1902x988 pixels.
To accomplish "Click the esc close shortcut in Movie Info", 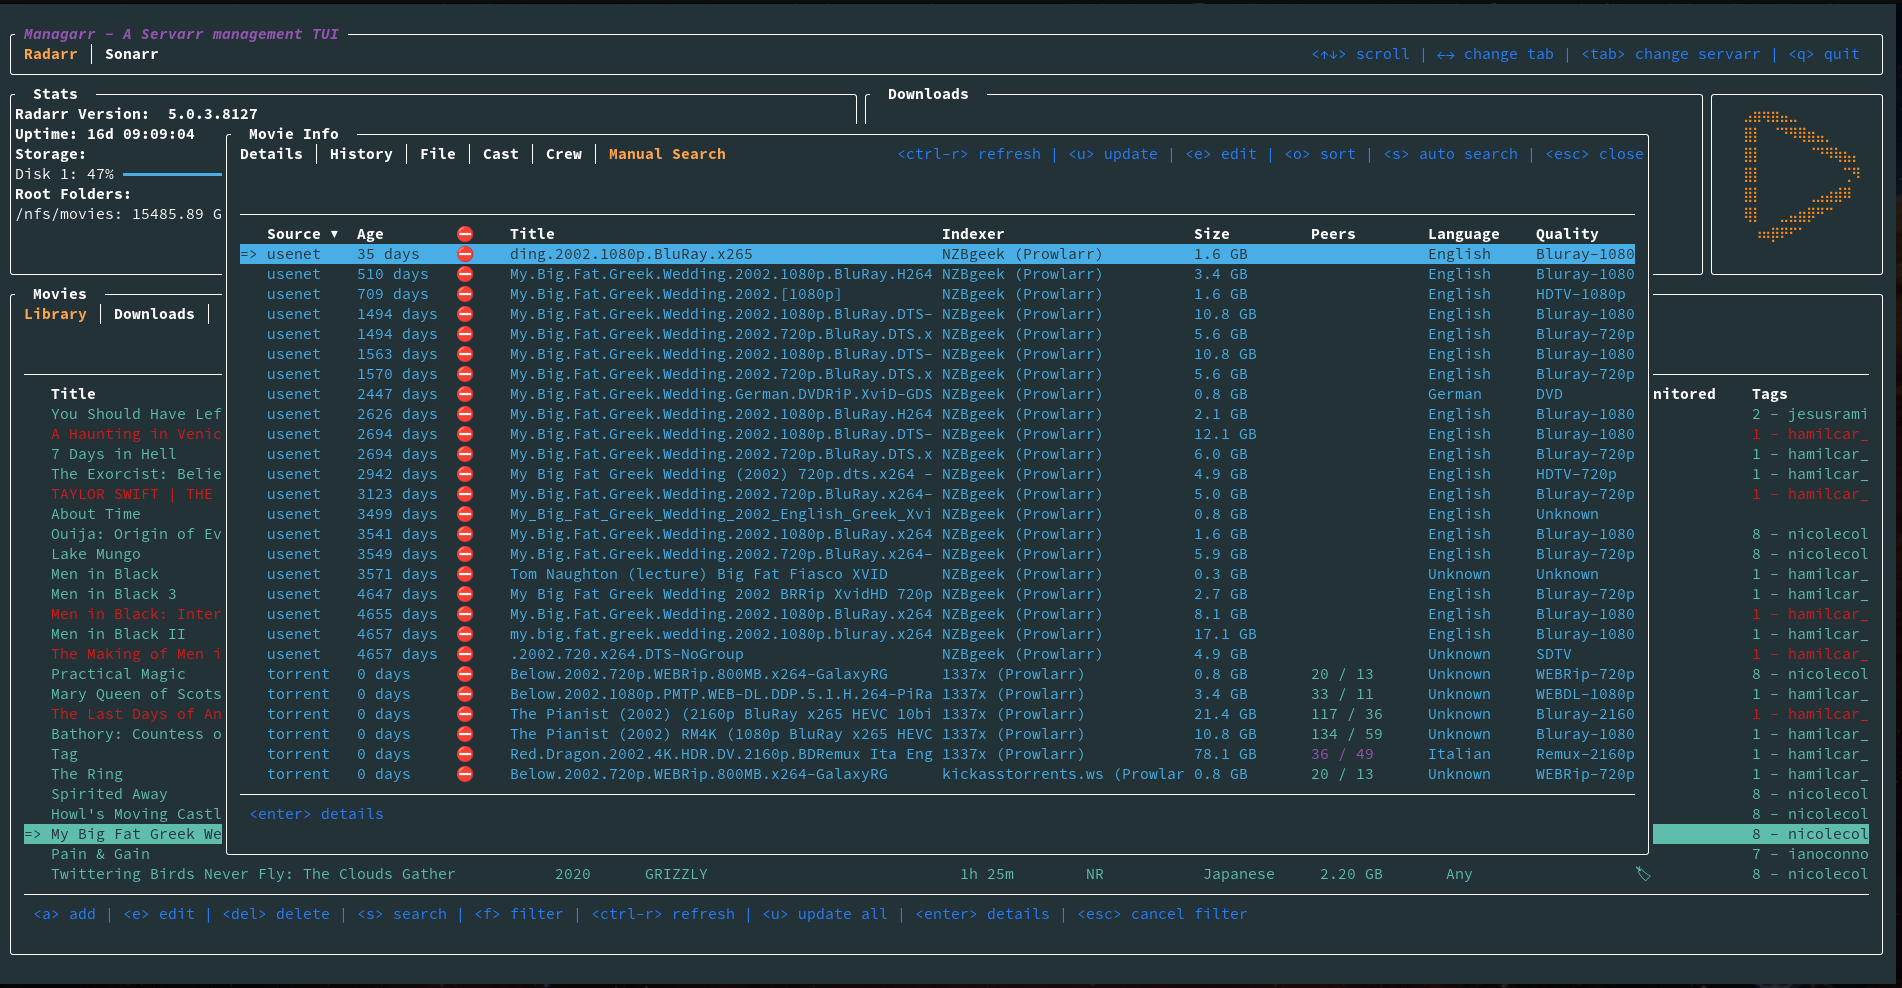I will click(x=1594, y=154).
